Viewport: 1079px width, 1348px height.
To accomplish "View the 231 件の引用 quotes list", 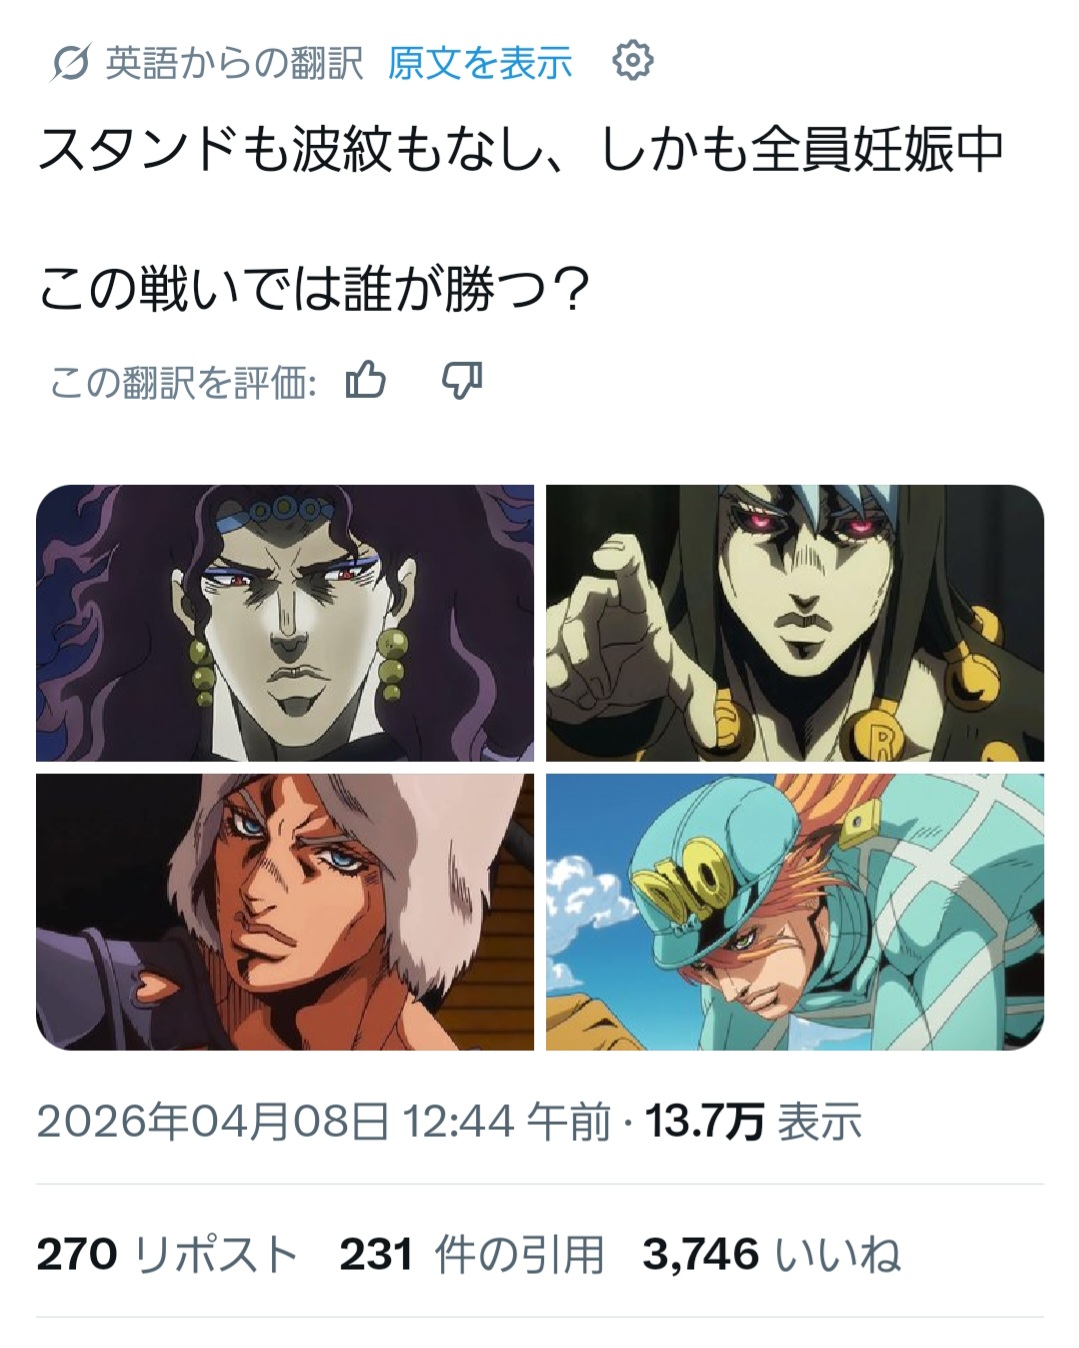I will point(472,1254).
